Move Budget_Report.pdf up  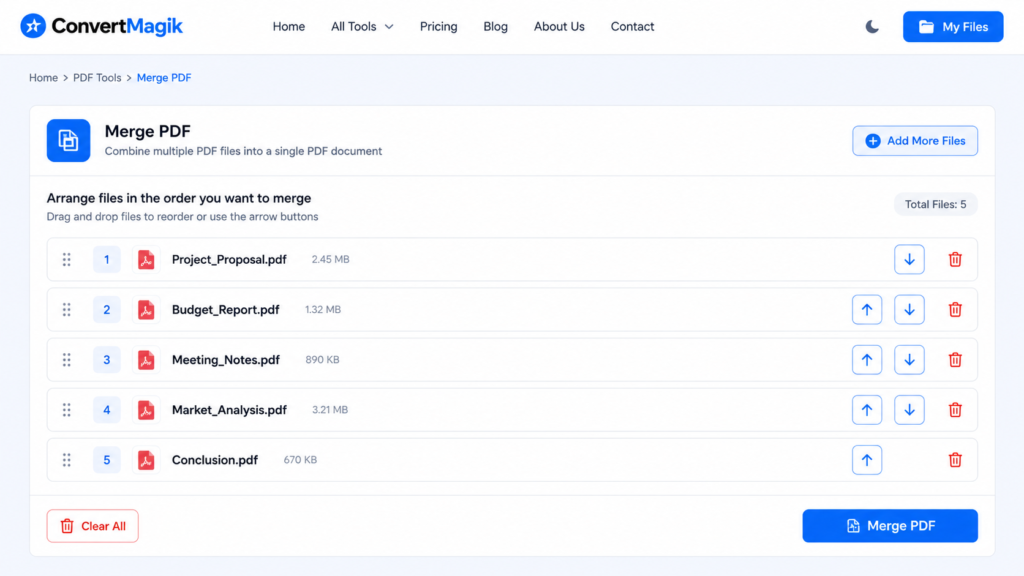coord(867,310)
